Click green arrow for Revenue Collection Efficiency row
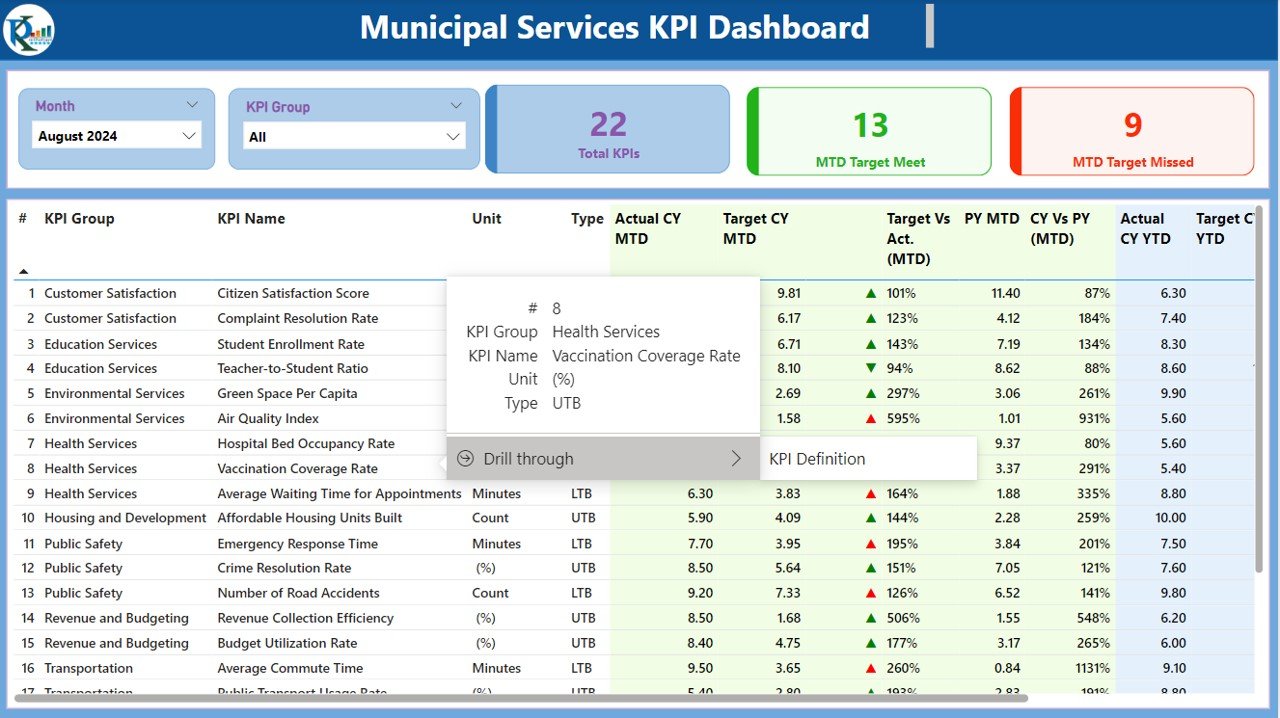 point(871,618)
